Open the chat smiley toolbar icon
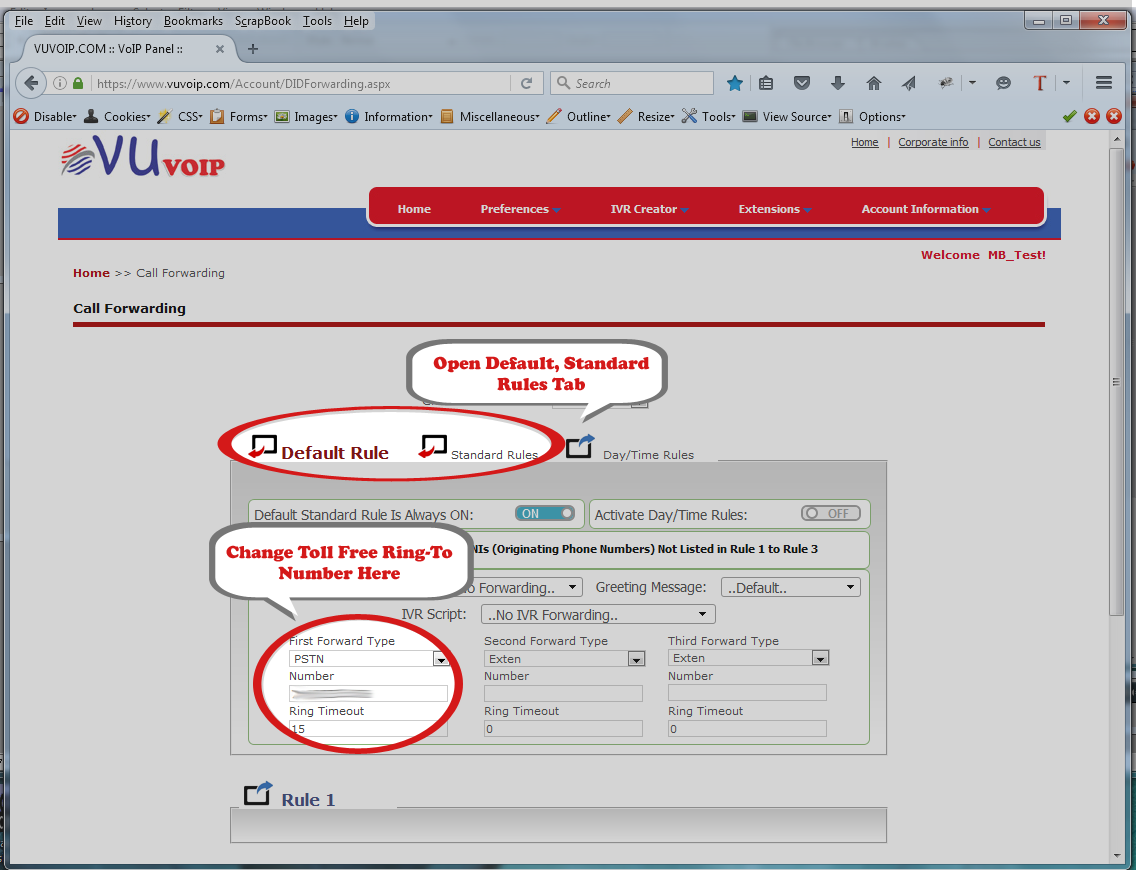1136x870 pixels. (1003, 83)
